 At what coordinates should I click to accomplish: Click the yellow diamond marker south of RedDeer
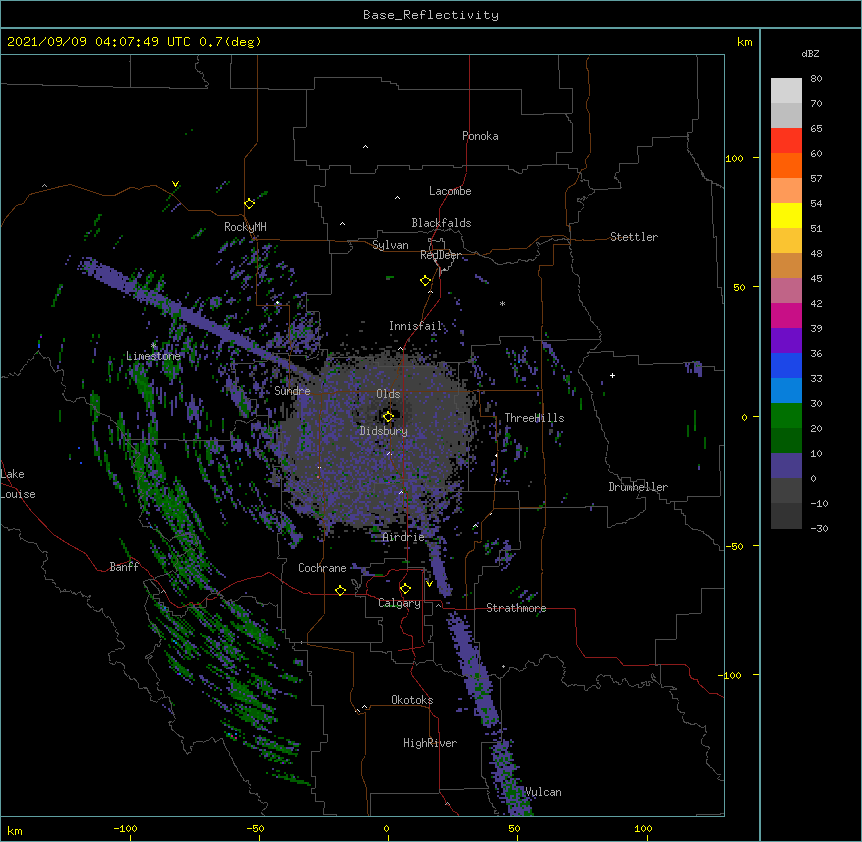click(425, 281)
